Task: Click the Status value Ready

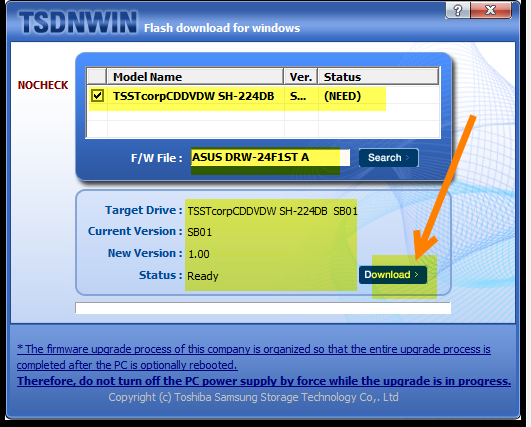Action: click(x=203, y=276)
